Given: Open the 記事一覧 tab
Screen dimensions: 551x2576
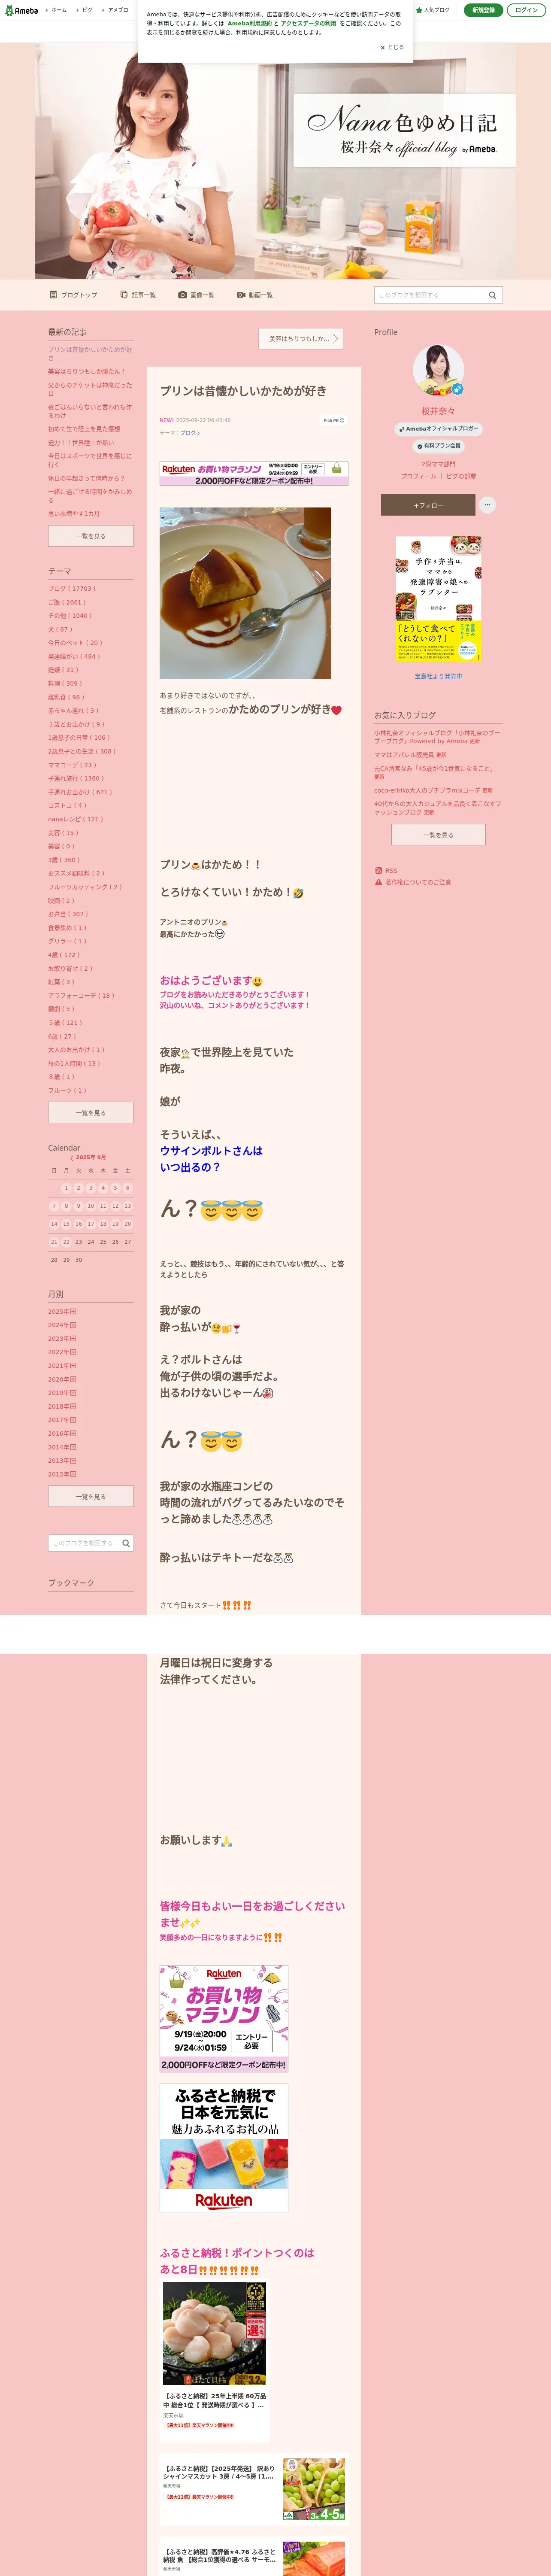Looking at the screenshot, I should [138, 295].
